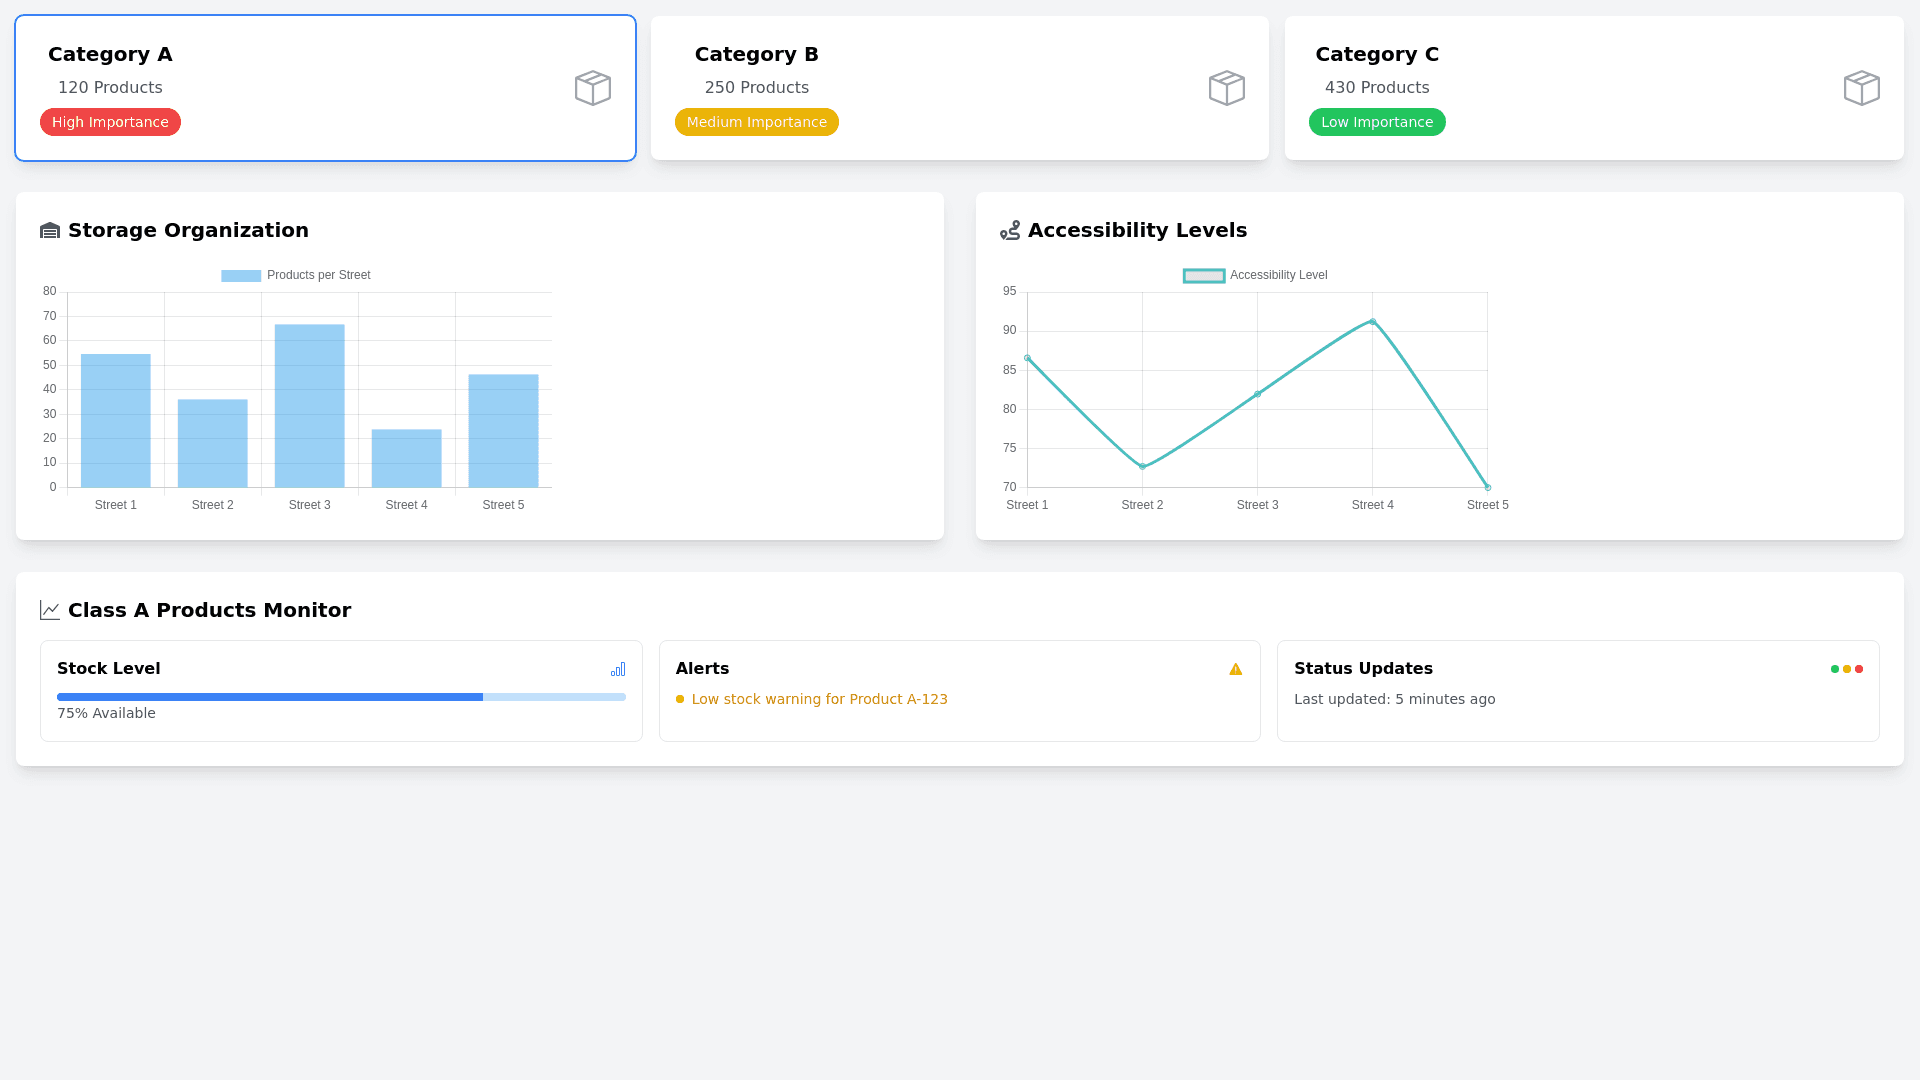This screenshot has height=1080, width=1920.
Task: Click the warehouse icon beside Storage Organization
Action: [50, 231]
